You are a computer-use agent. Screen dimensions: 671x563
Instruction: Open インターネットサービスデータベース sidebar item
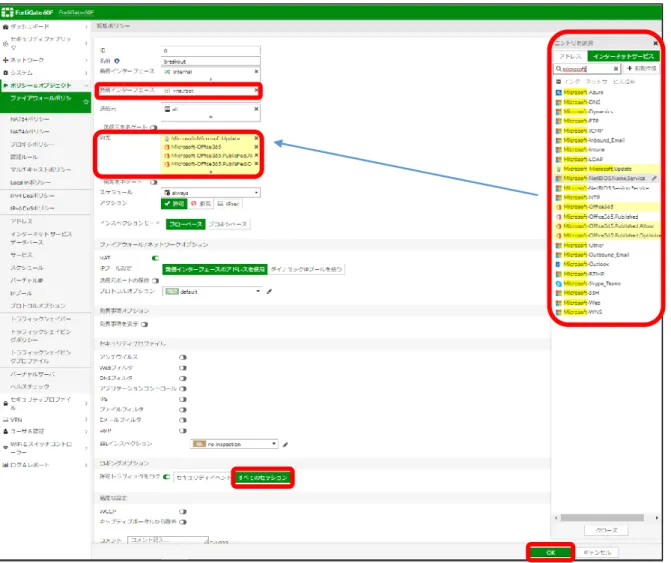coord(41,238)
